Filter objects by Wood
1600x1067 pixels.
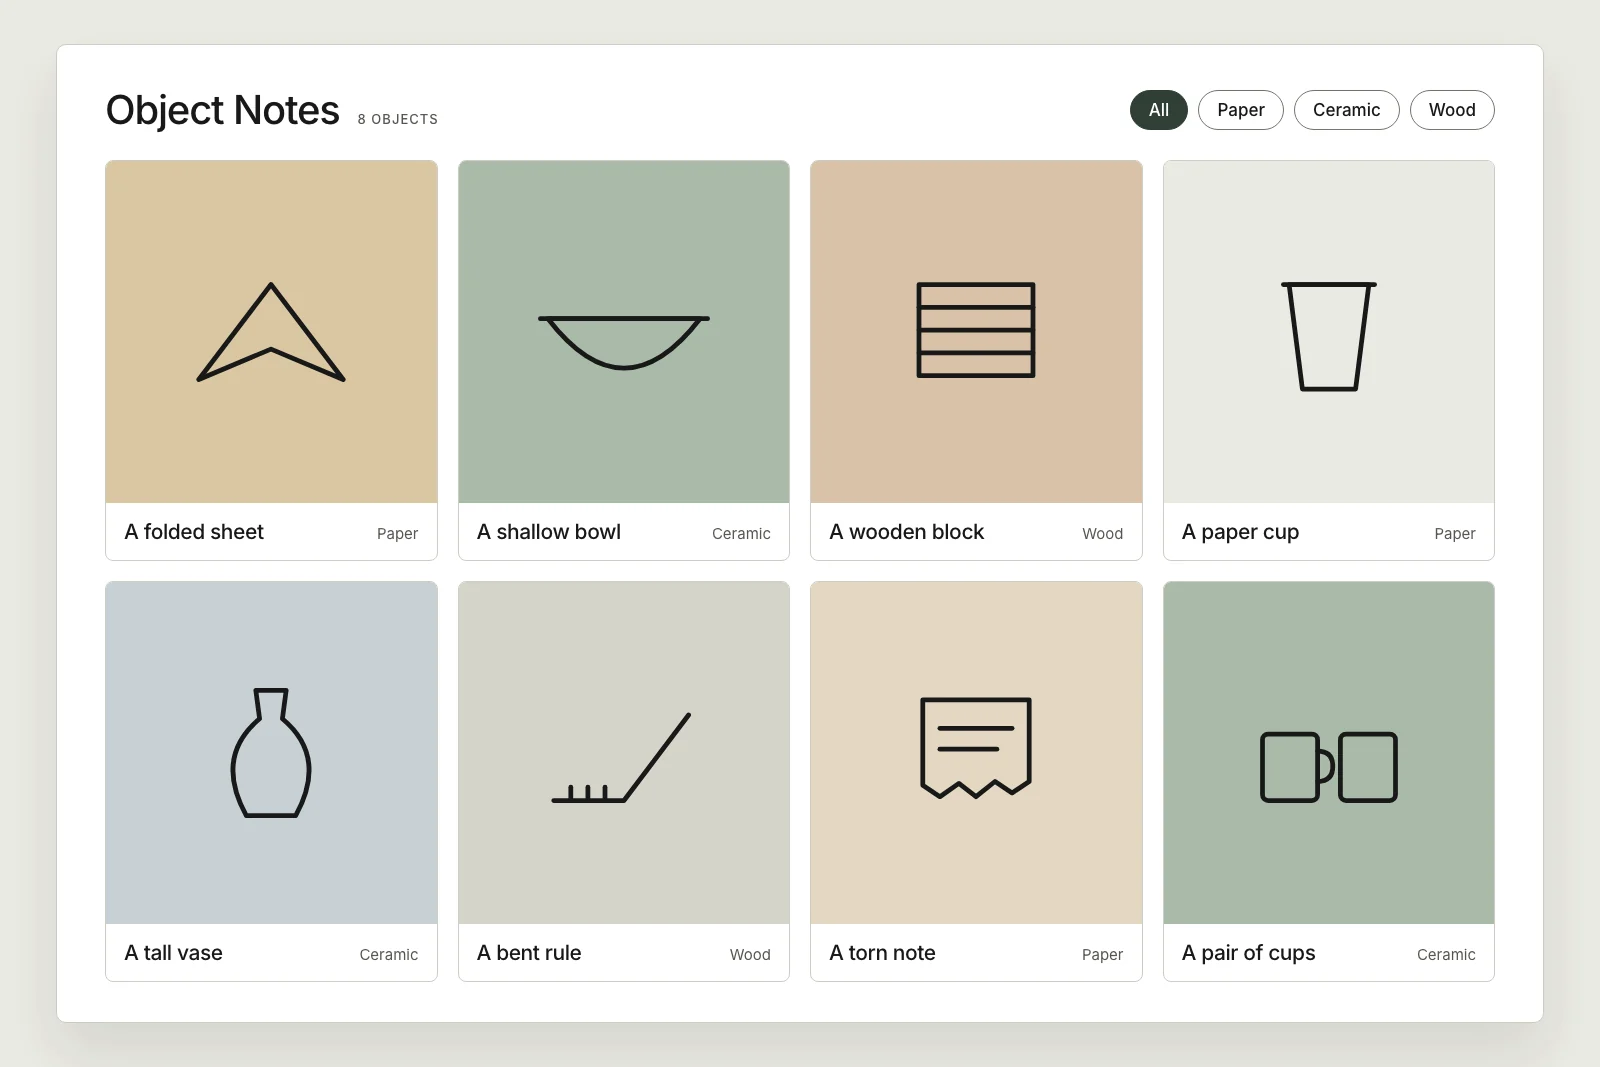tap(1452, 110)
